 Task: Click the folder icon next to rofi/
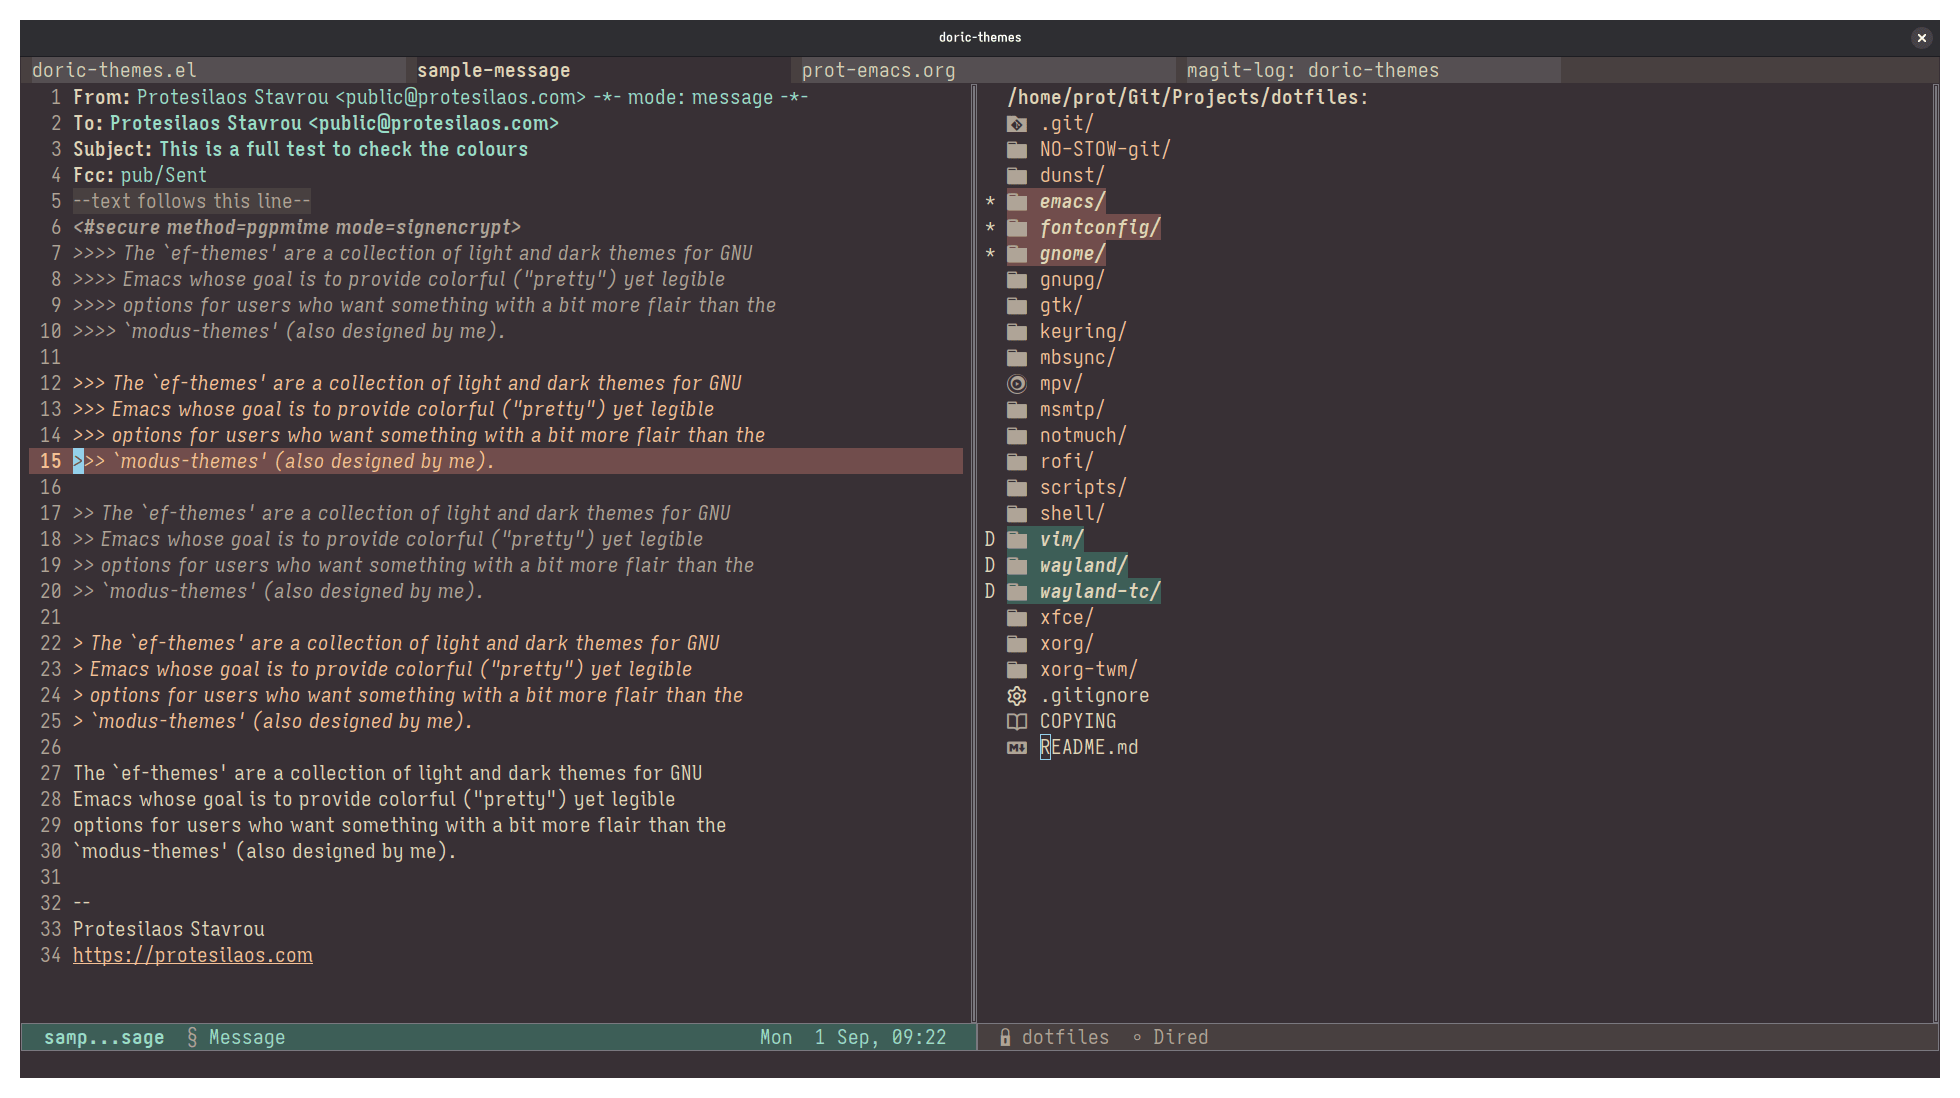click(x=1016, y=462)
